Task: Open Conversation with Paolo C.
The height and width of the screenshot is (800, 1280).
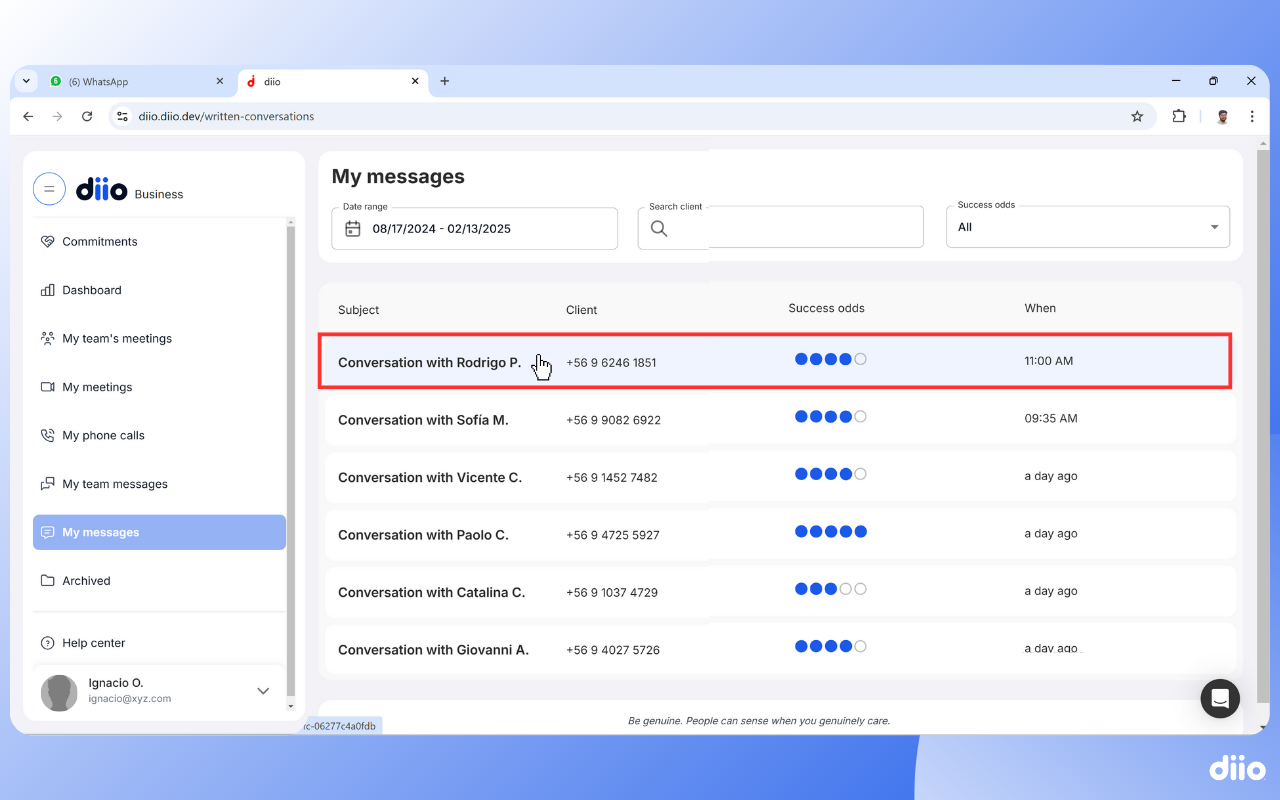Action: [780, 534]
